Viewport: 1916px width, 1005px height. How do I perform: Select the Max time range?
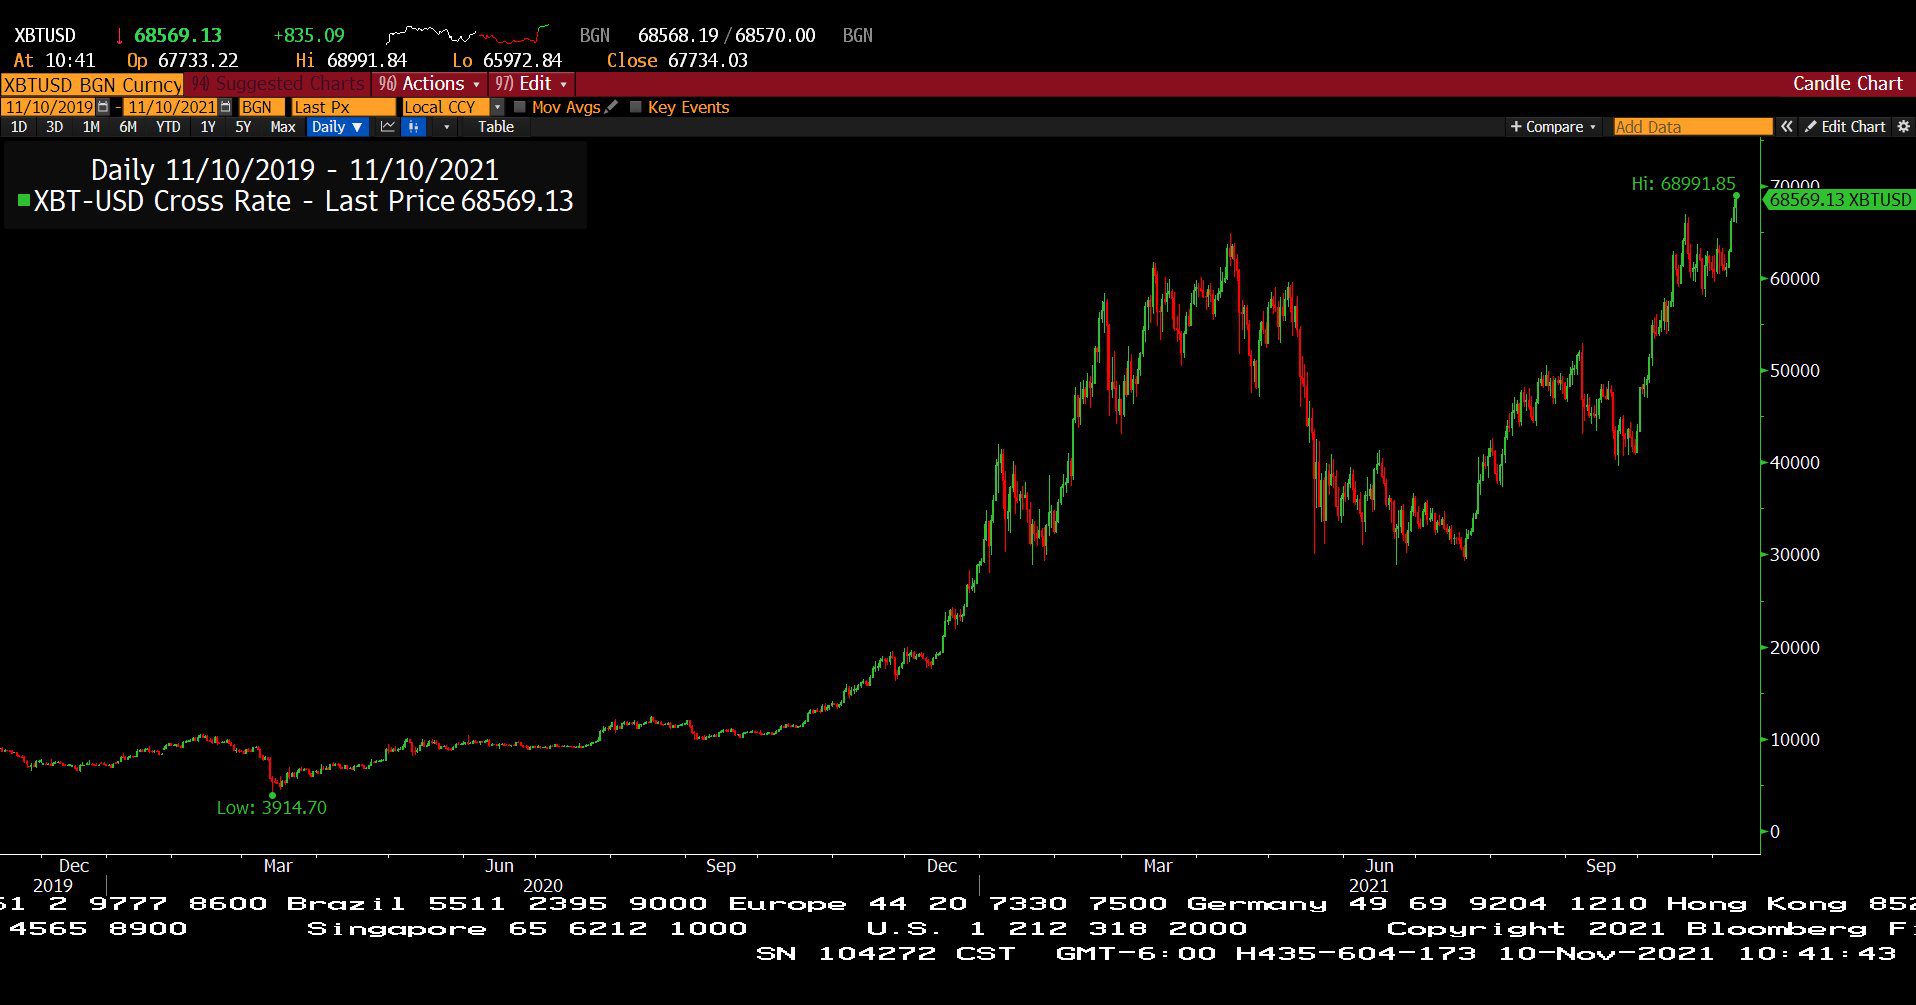click(x=283, y=127)
